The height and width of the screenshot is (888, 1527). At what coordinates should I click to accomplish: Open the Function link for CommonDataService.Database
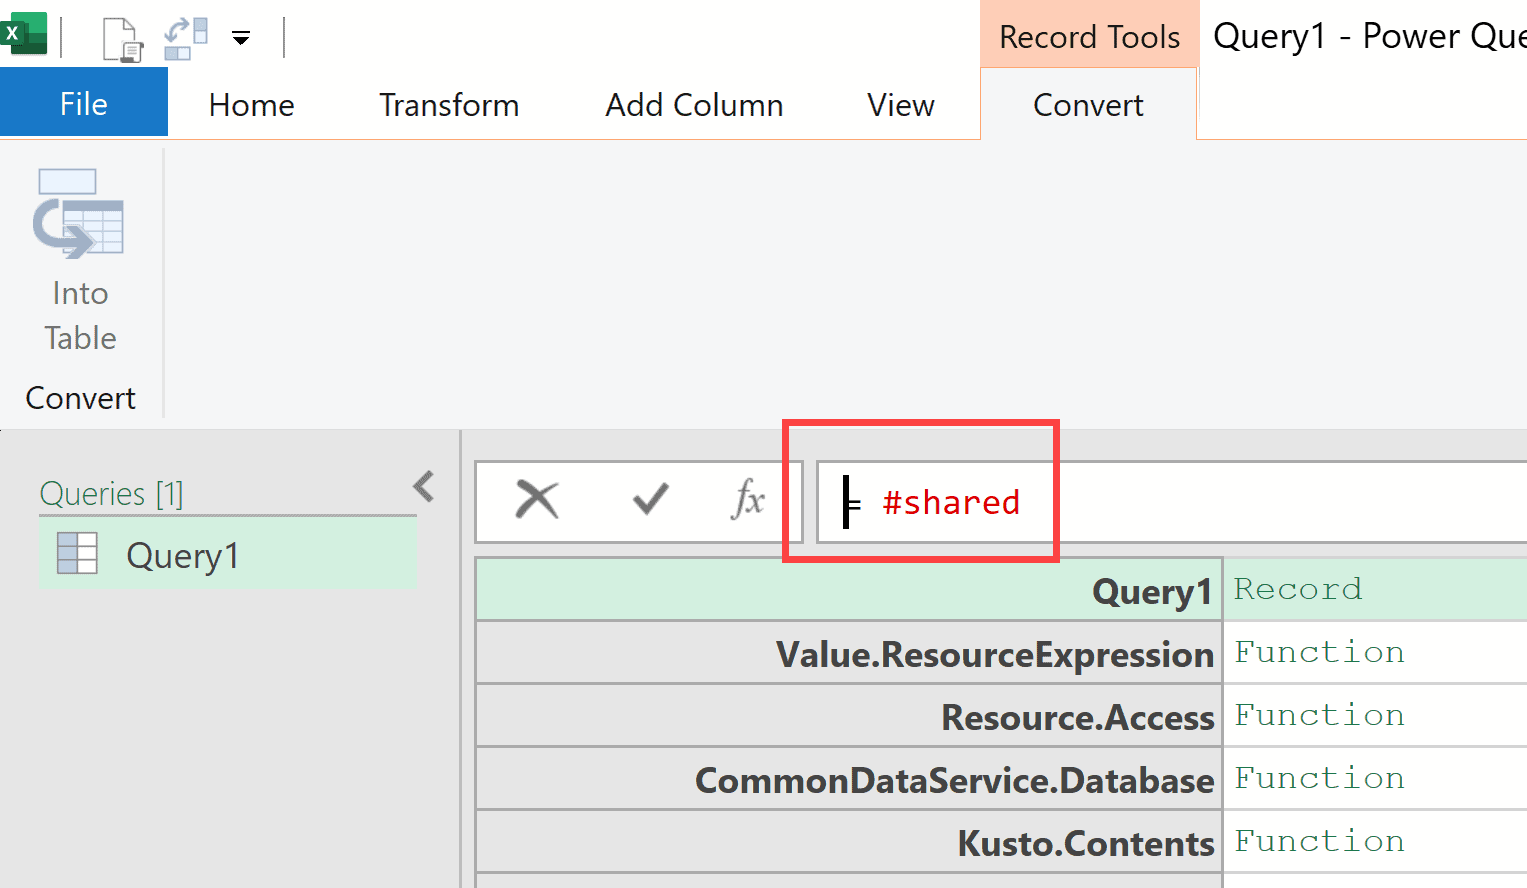point(1319,778)
